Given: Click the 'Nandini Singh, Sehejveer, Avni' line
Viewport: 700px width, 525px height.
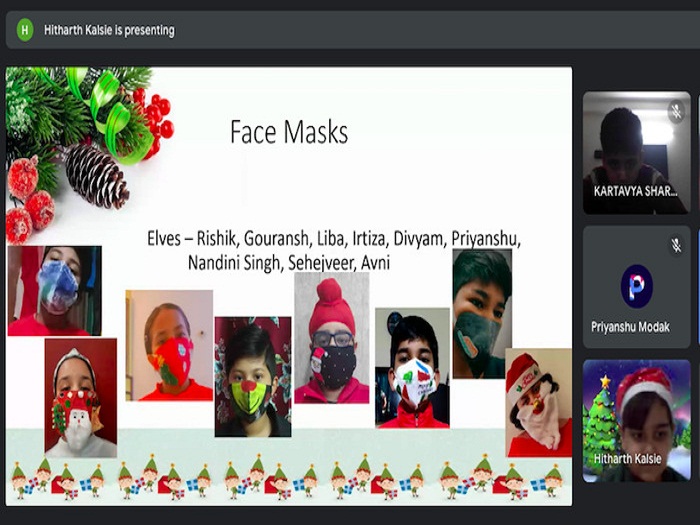Looking at the screenshot, I should [x=289, y=262].
